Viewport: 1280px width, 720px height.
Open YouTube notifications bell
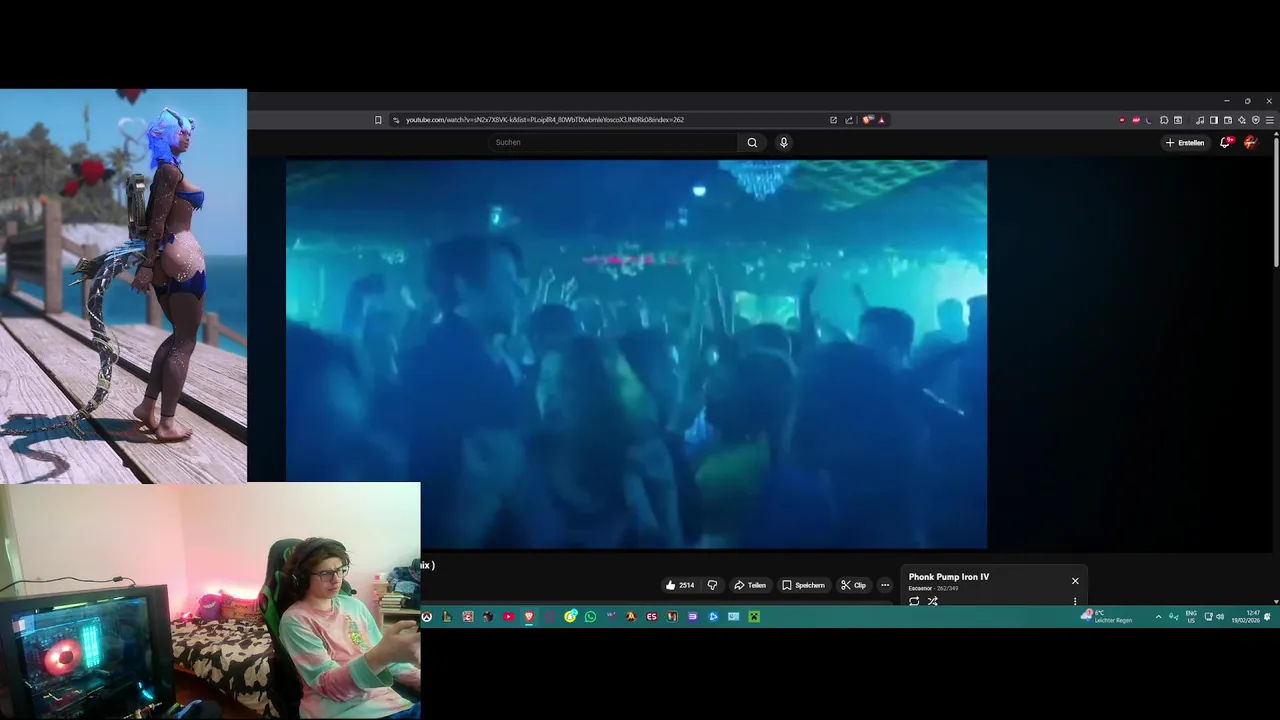[1226, 142]
